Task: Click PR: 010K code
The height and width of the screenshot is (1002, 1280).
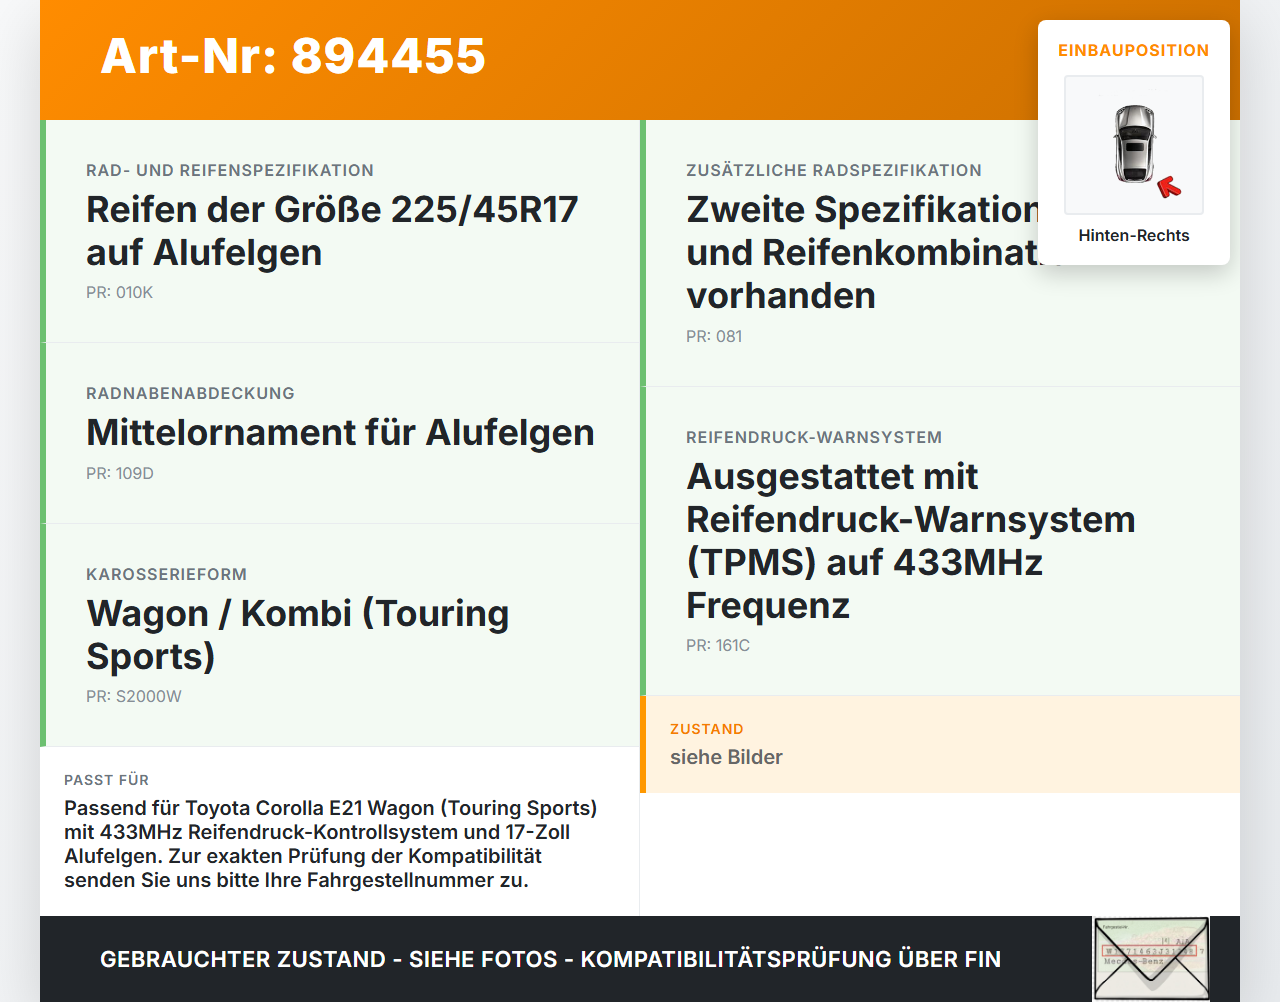Action: (119, 293)
